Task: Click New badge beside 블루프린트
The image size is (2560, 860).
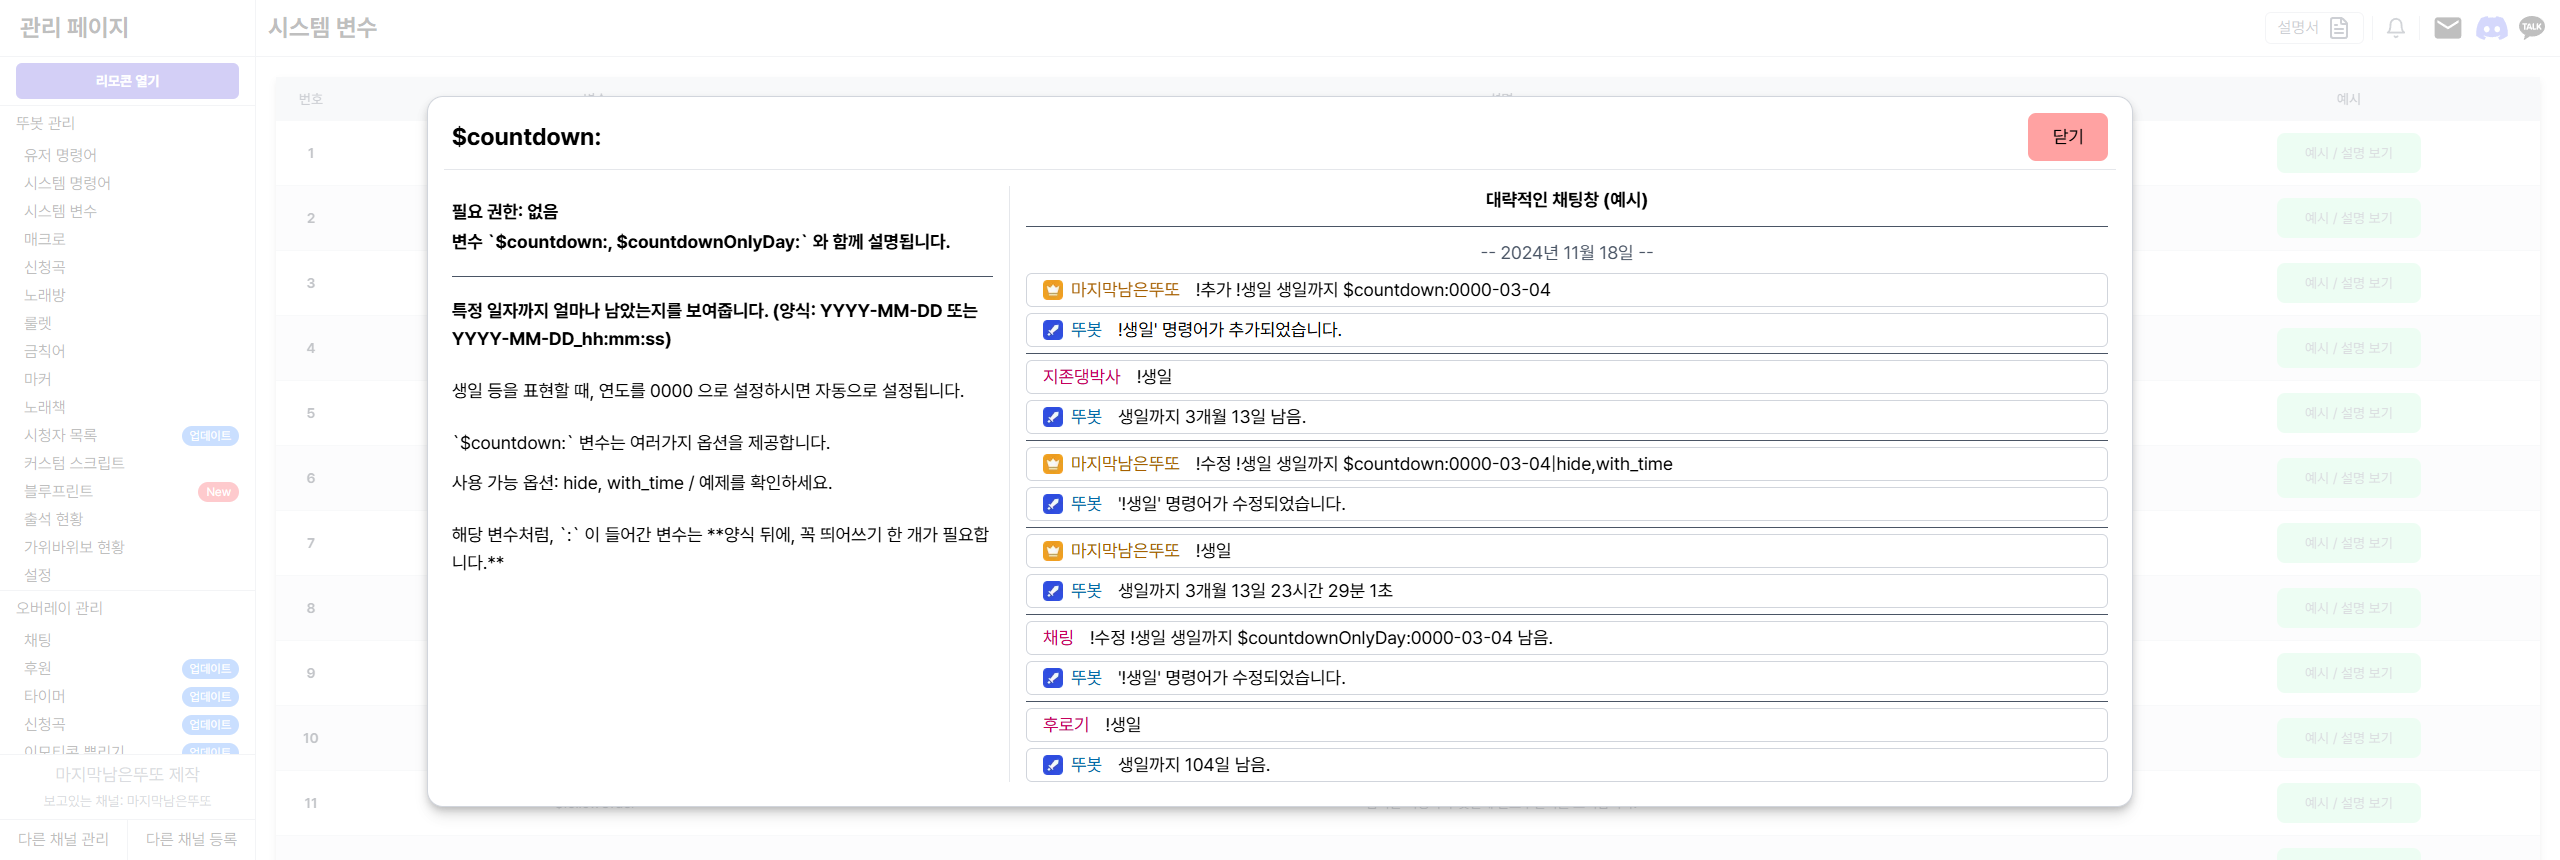Action: (218, 492)
